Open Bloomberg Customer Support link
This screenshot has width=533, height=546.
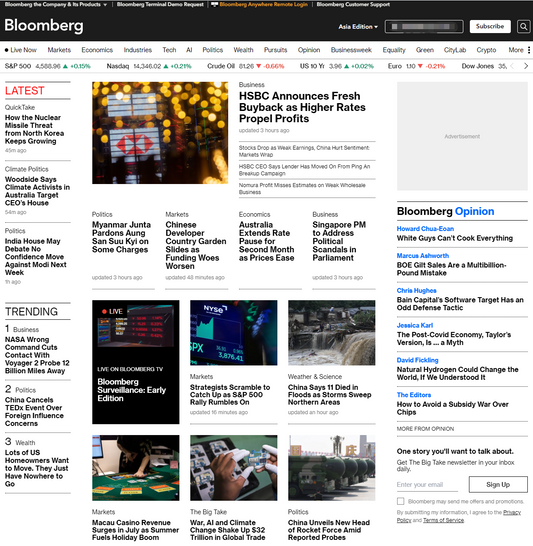coord(353,5)
